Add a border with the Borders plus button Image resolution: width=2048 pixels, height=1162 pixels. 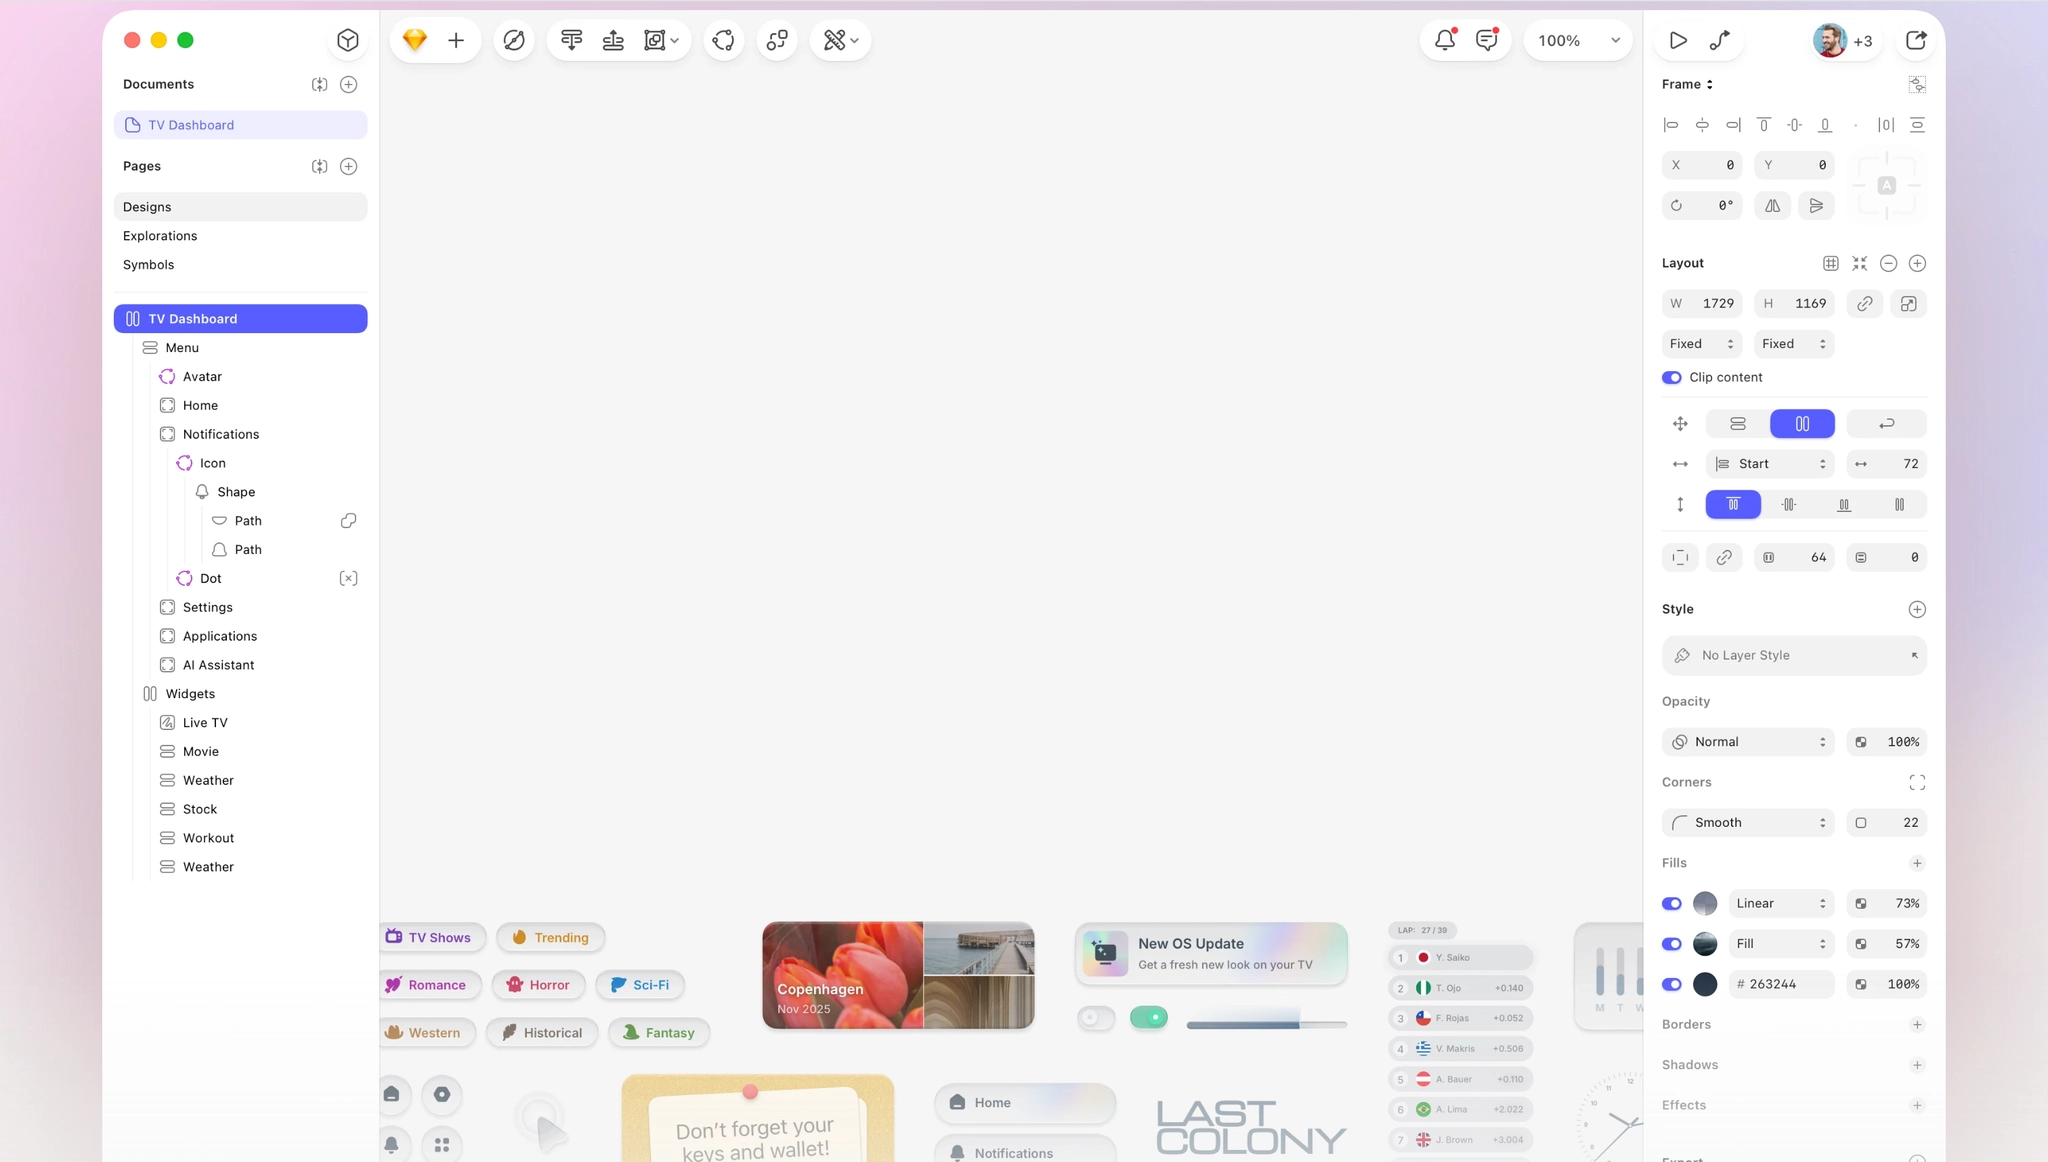[x=1917, y=1024]
